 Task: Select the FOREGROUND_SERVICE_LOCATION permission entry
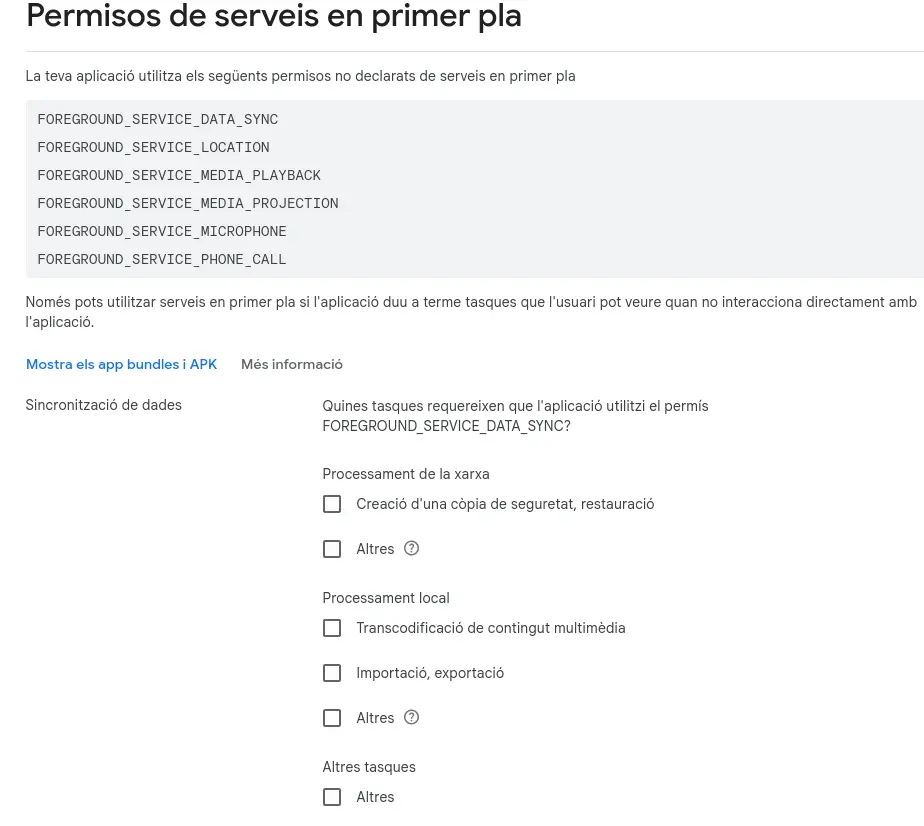(153, 147)
